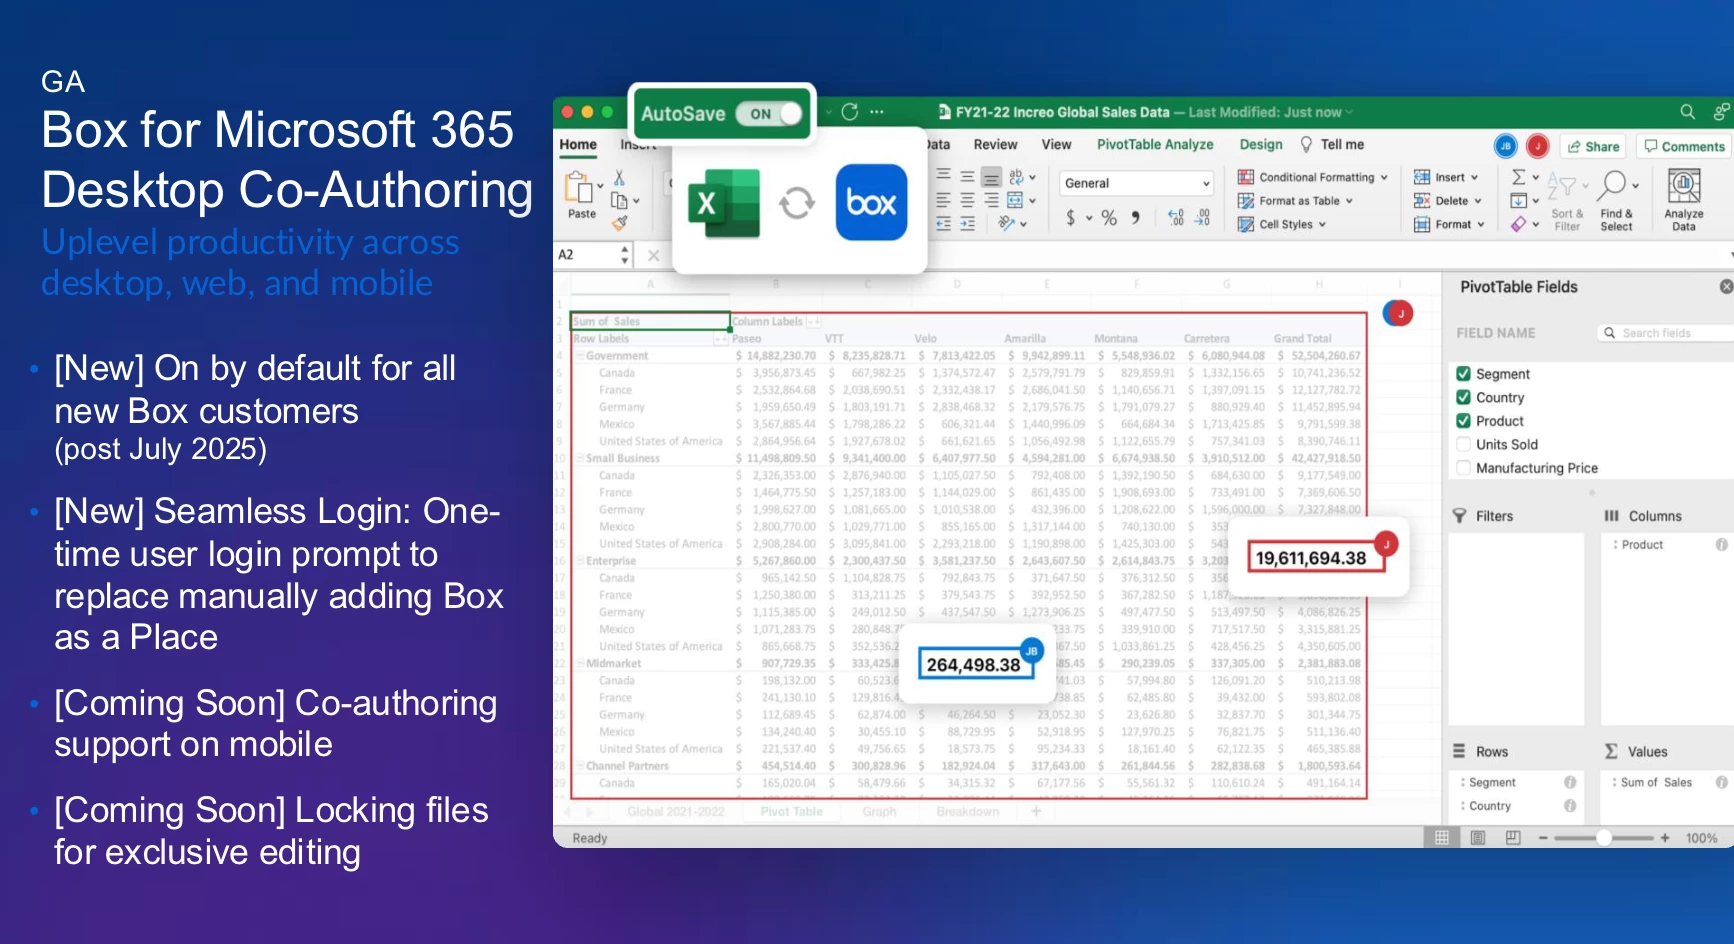This screenshot has width=1734, height=944.
Task: Click the AutoSum sigma icon
Action: coord(1519,177)
